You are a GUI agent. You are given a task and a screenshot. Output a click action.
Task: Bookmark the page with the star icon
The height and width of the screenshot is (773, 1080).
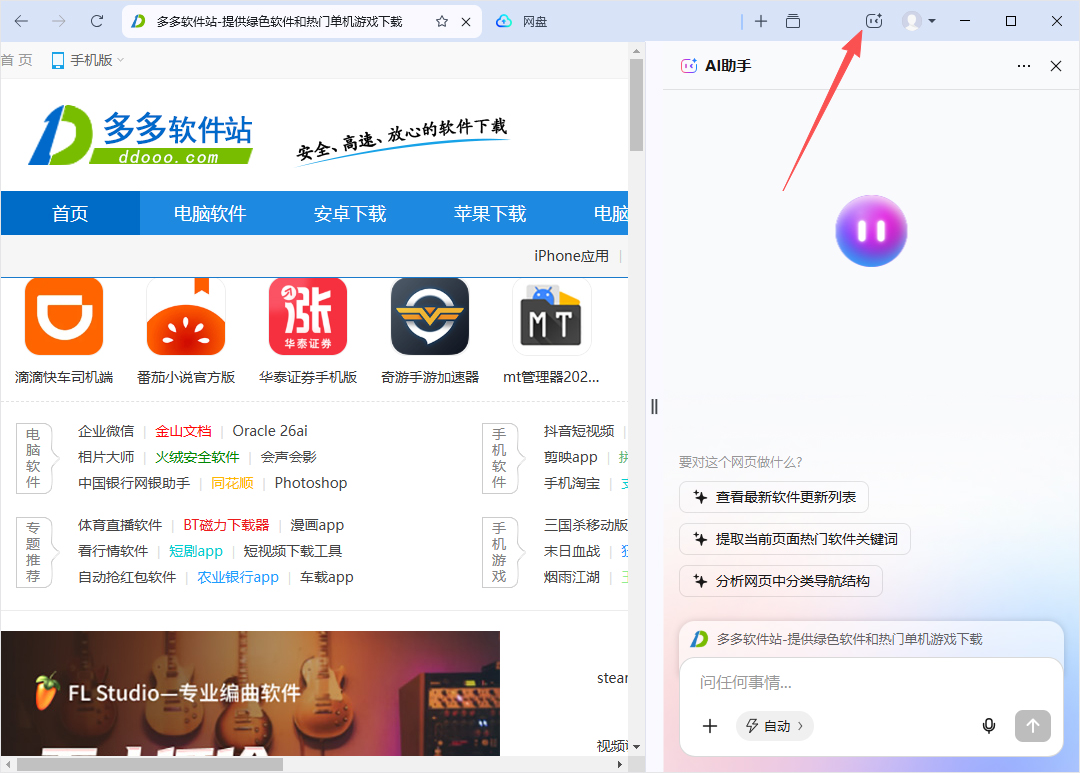point(442,21)
